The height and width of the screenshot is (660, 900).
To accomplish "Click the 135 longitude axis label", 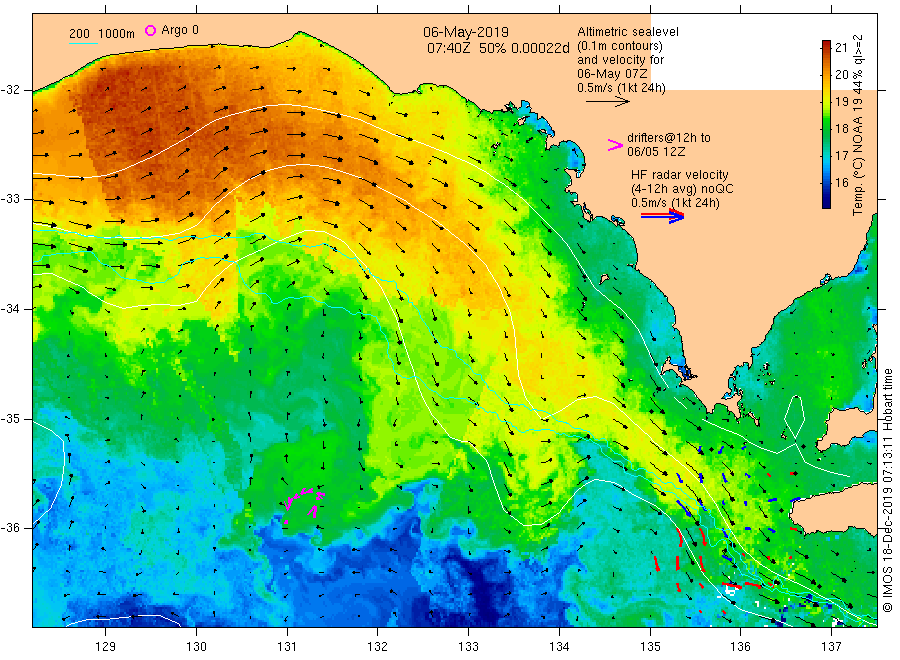I will tap(650, 647).
